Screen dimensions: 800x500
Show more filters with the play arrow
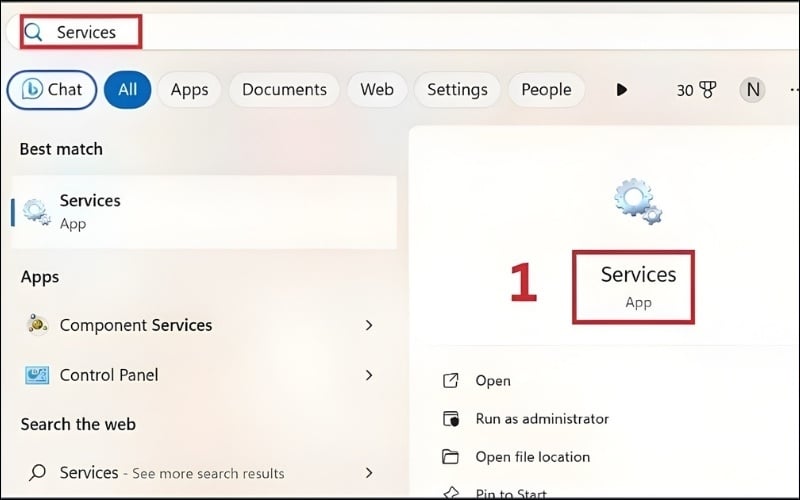(x=621, y=90)
